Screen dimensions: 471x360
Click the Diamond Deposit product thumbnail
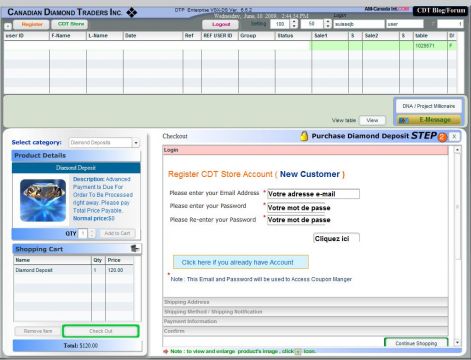(x=43, y=200)
